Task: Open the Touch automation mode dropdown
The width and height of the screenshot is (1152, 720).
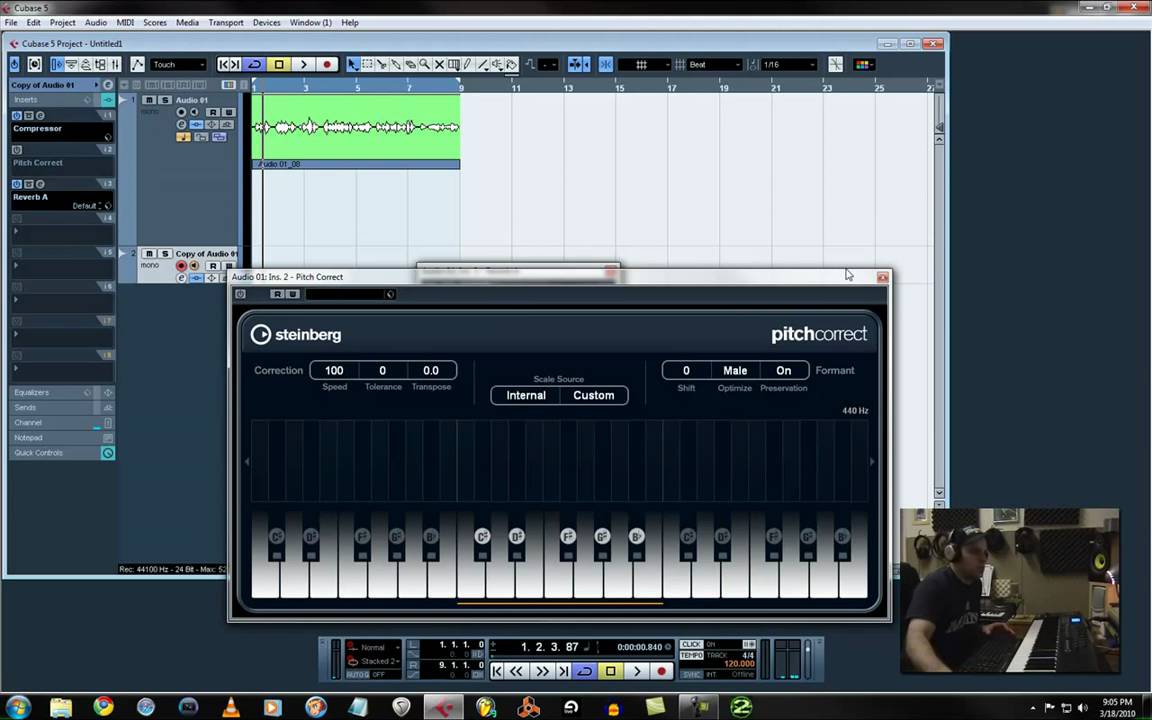Action: point(179,65)
